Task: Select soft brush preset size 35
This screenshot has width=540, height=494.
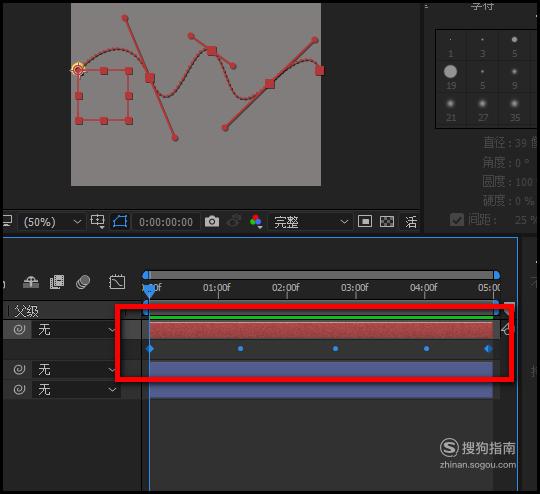Action: 515,110
